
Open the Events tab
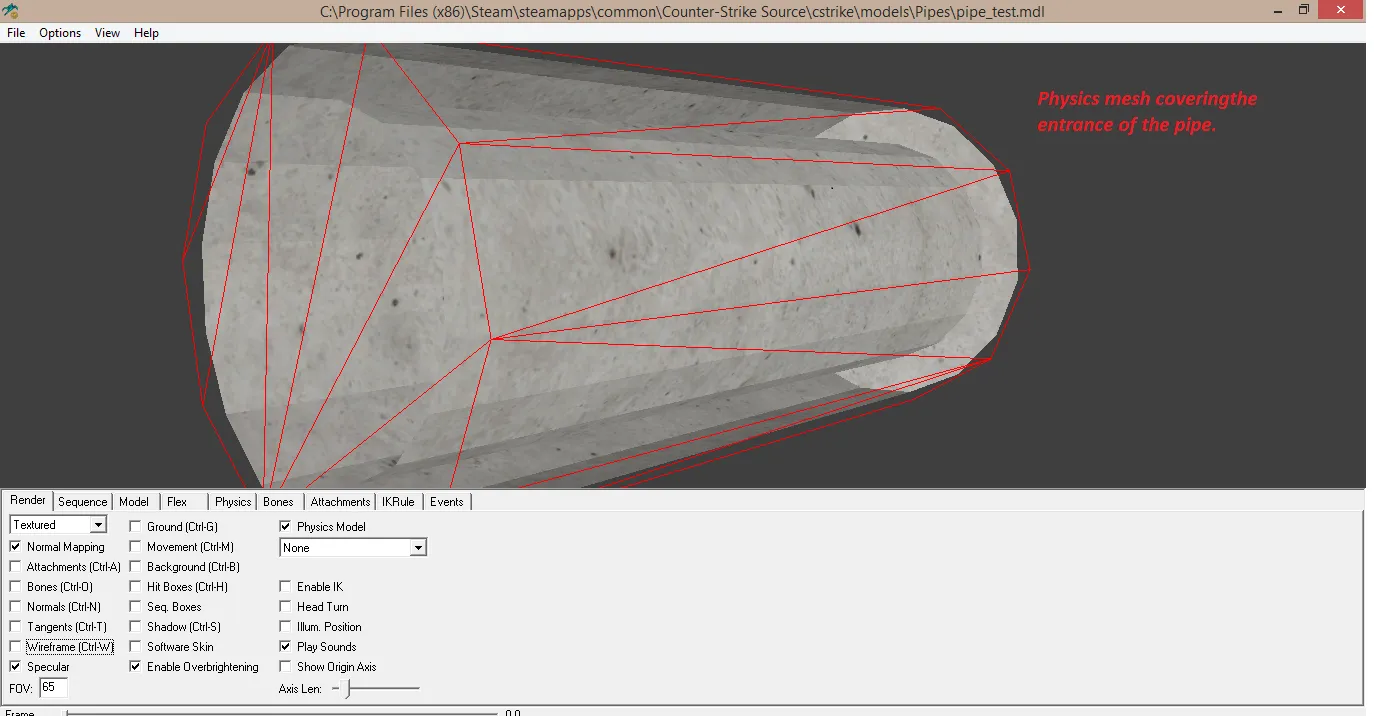(x=446, y=502)
